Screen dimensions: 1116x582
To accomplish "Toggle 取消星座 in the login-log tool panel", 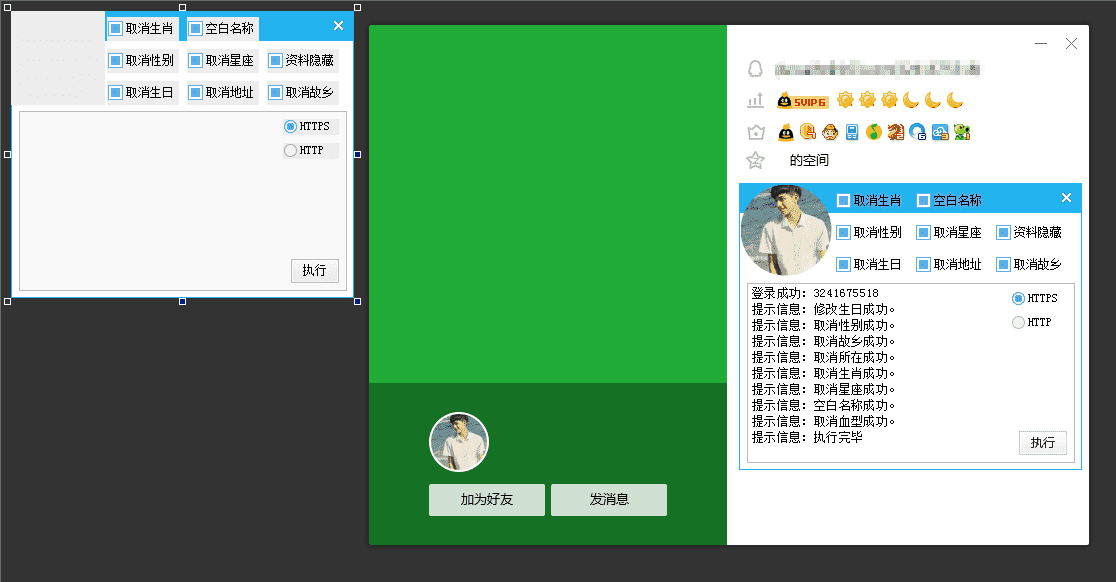I will (949, 233).
